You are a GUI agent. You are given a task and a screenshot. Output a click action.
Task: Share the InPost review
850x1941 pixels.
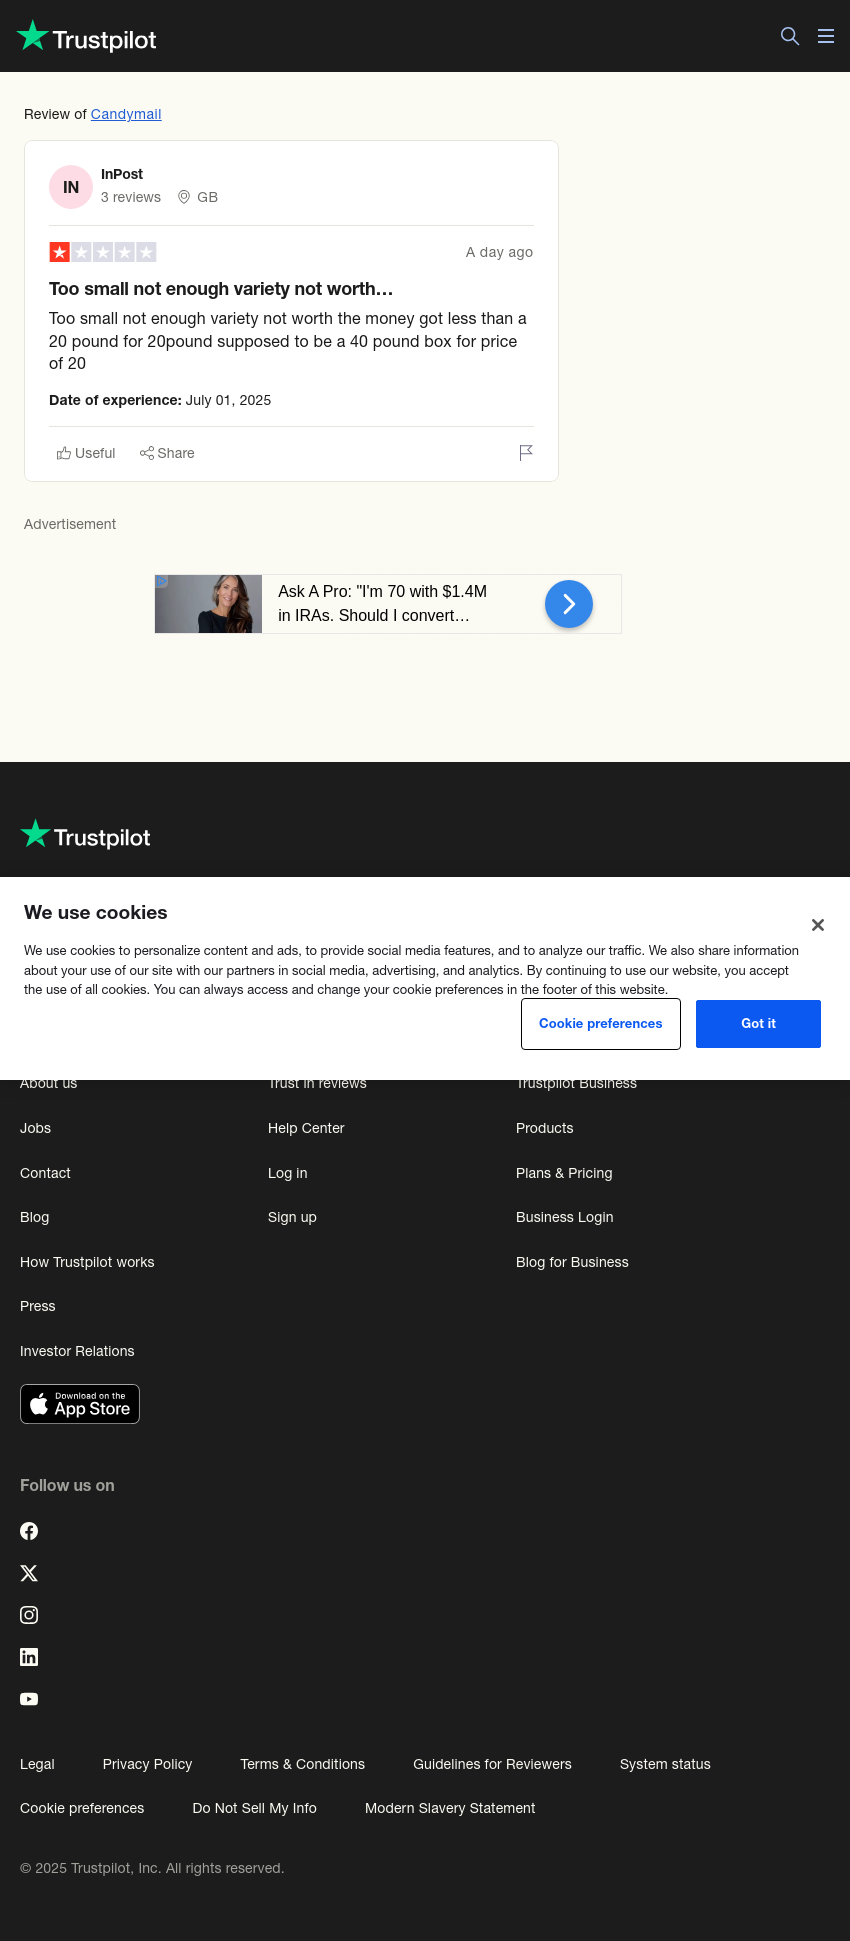167,453
